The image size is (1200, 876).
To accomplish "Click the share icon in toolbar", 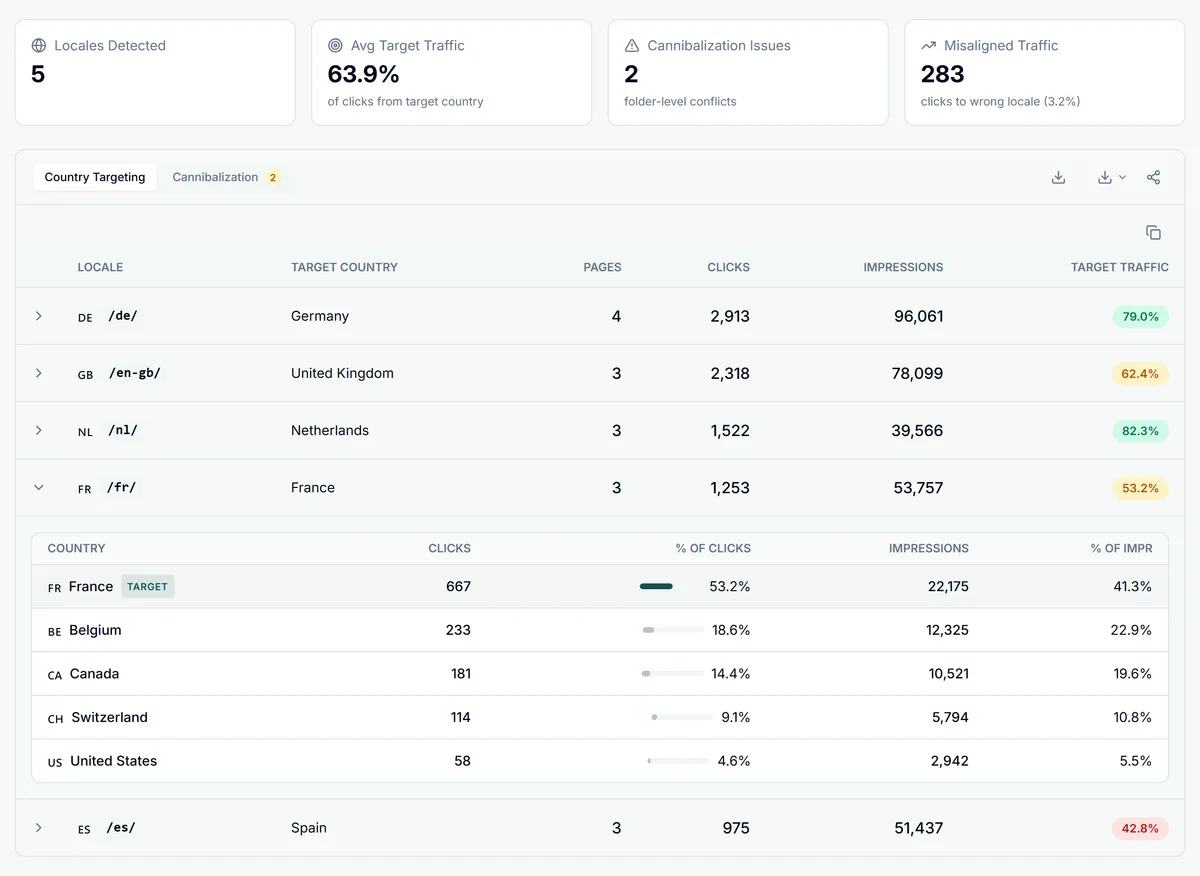I will [1153, 177].
